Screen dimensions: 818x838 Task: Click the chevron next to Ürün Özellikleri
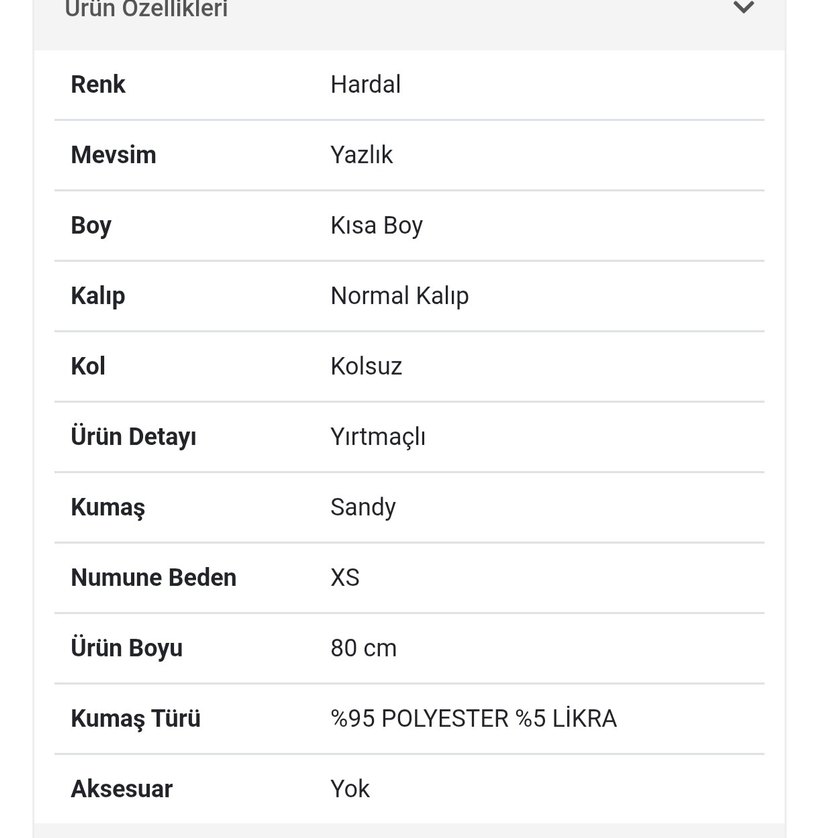click(x=742, y=10)
